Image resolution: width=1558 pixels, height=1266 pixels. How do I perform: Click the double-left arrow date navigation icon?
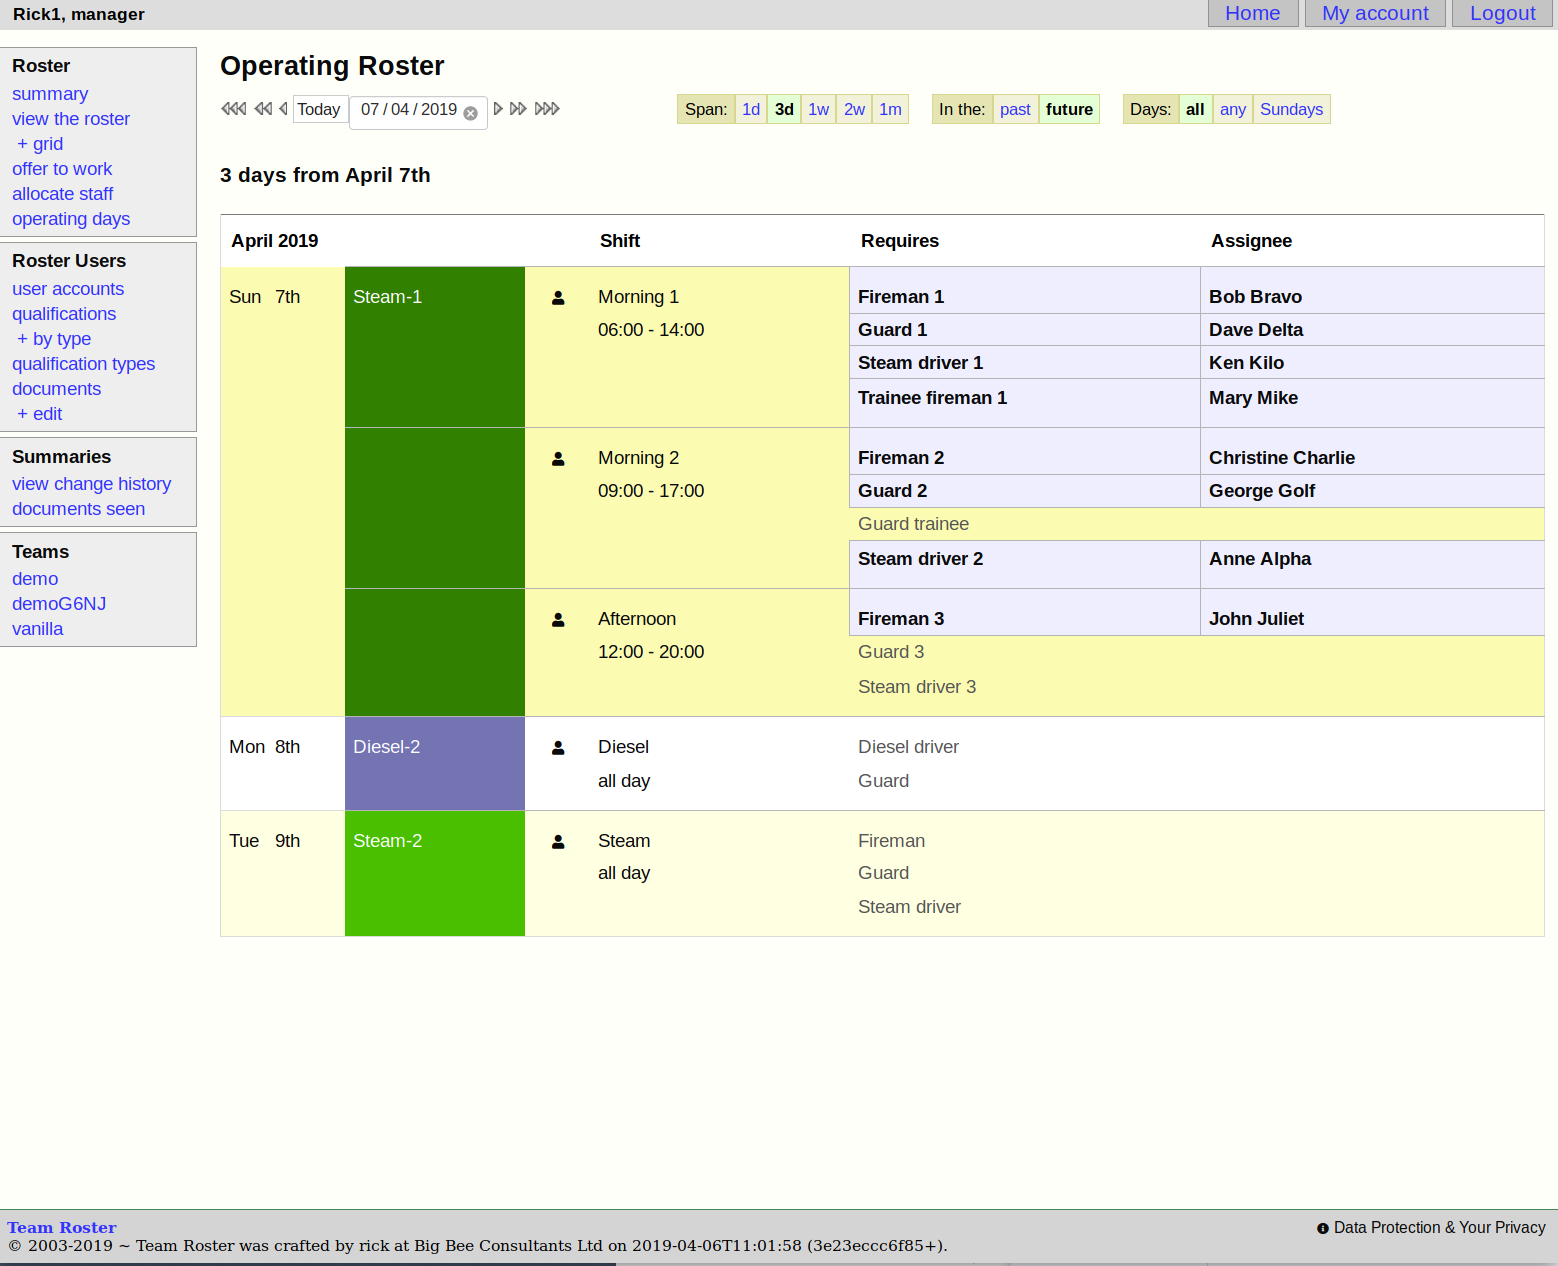coord(263,109)
